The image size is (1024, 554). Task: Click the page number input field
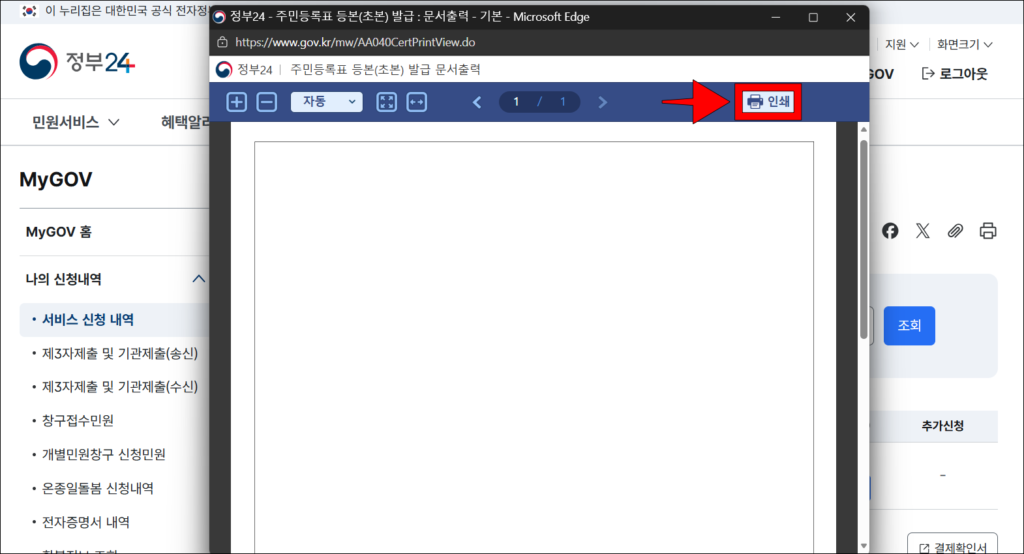517,102
